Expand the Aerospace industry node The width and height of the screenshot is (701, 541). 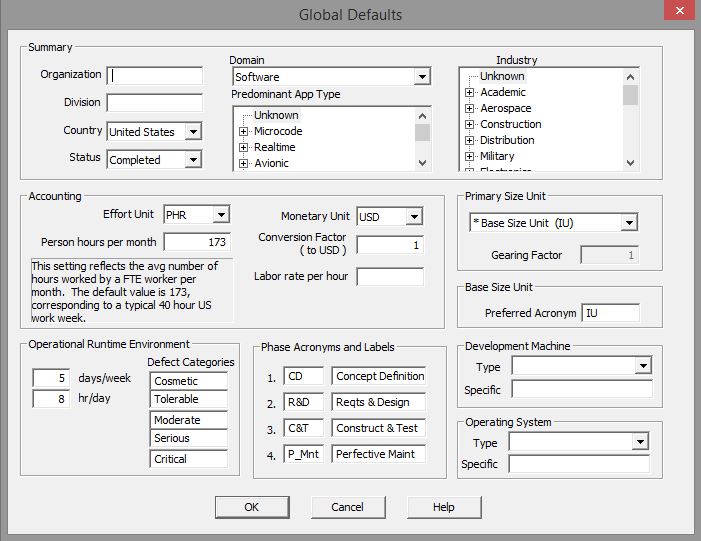(469, 109)
